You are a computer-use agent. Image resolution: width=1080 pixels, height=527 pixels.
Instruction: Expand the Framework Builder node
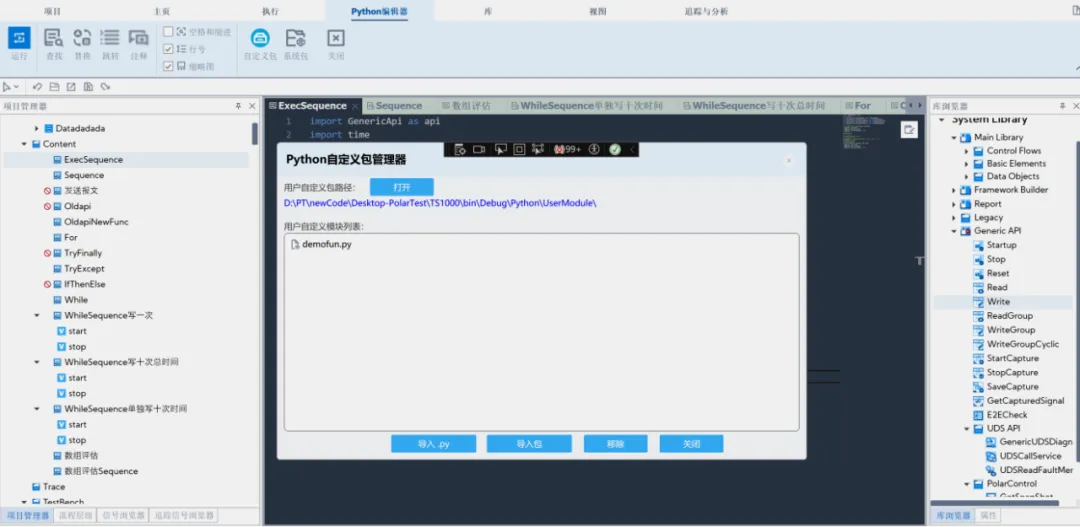click(x=954, y=190)
